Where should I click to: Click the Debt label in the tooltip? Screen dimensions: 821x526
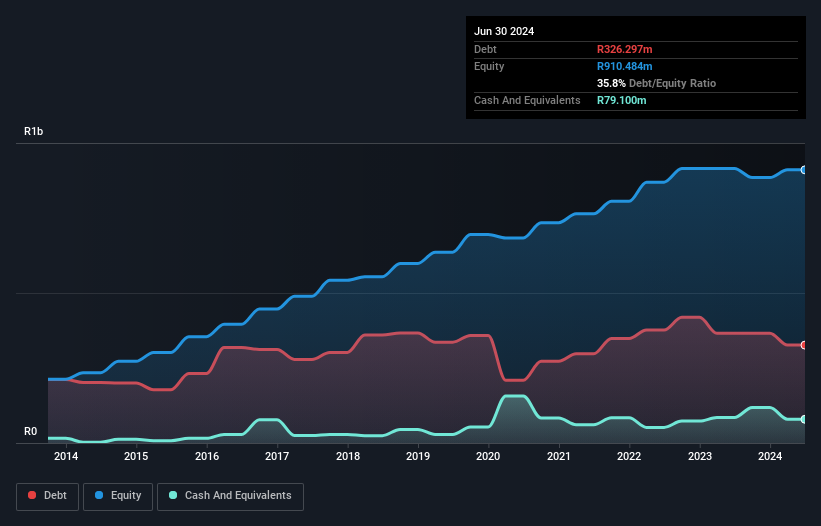coord(485,49)
